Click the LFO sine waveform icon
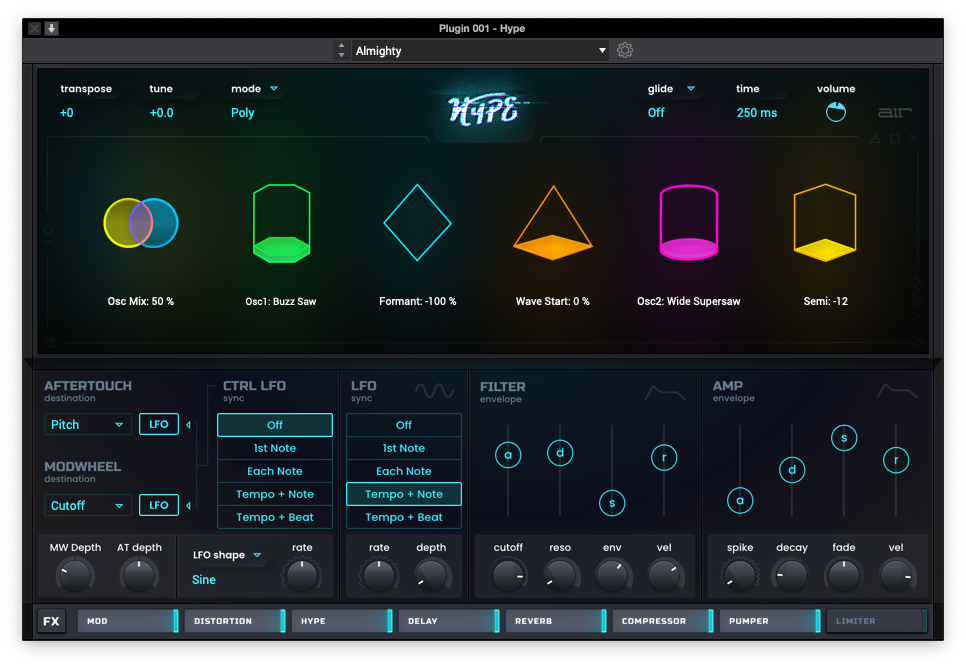The image size is (966, 667). (434, 390)
